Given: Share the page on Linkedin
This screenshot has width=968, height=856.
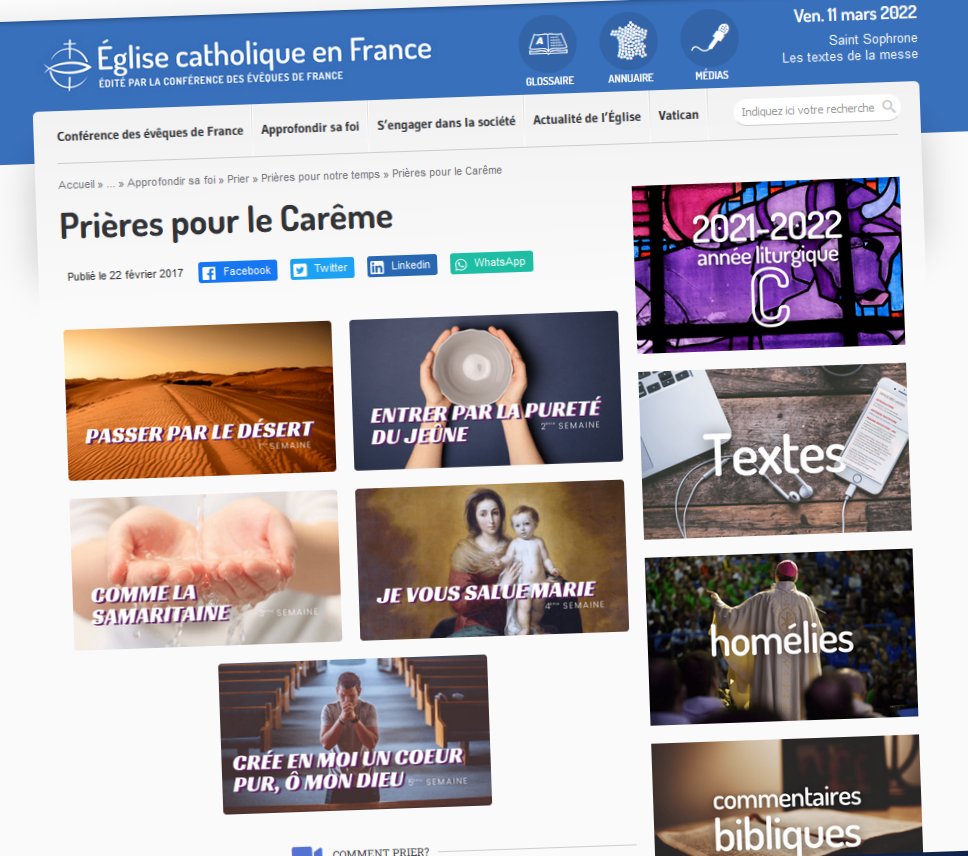Looking at the screenshot, I should coord(402,265).
